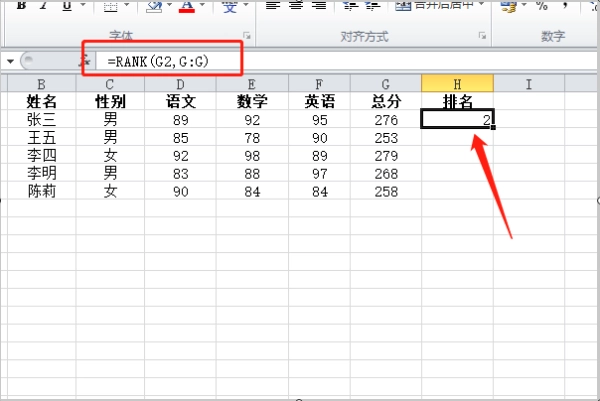Select the ranking cell showing 2
The width and height of the screenshot is (600, 401).
(x=457, y=119)
